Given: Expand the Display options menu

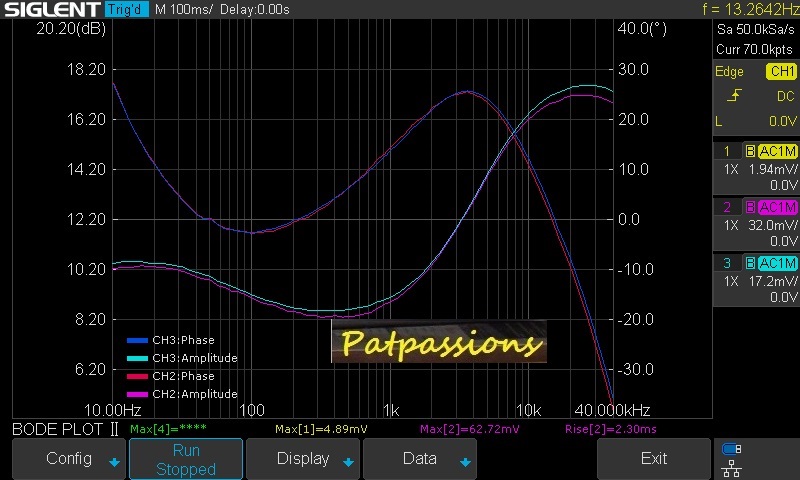Looking at the screenshot, I should (x=302, y=459).
